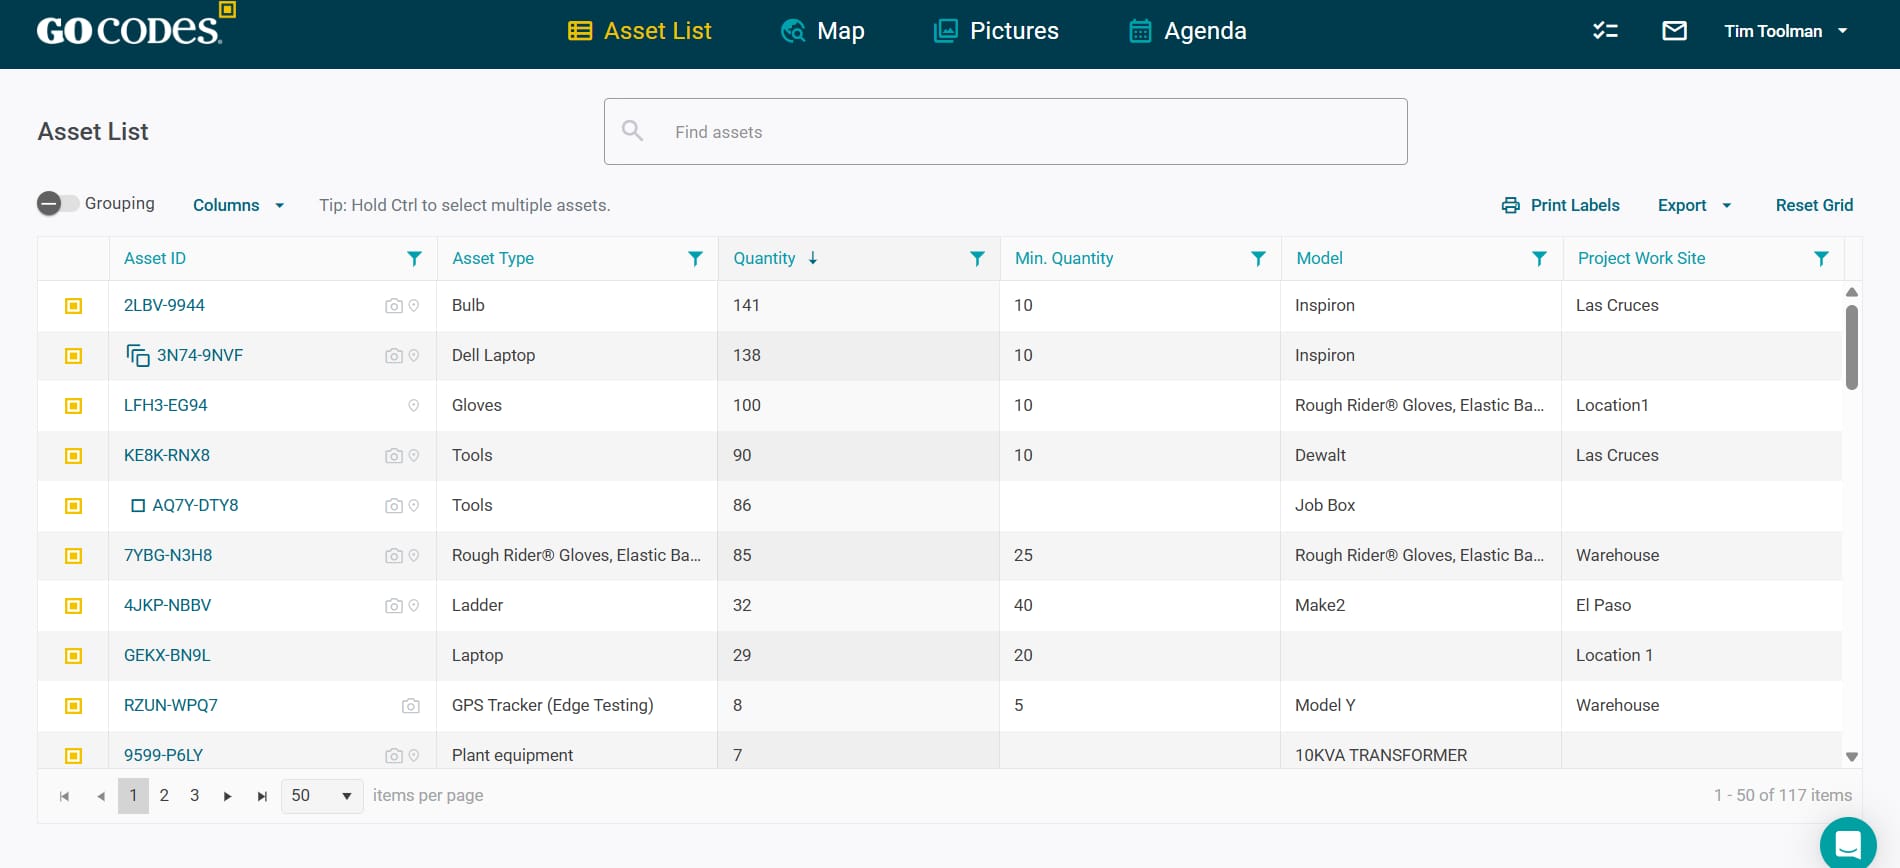Click the Find assets search field

[1005, 132]
